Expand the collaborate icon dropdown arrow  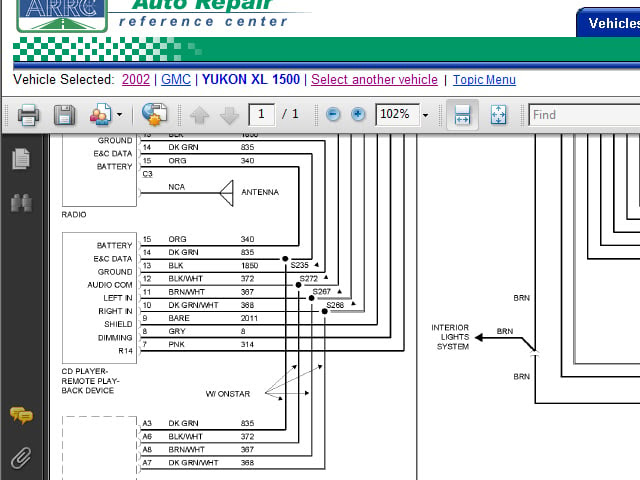[x=120, y=115]
